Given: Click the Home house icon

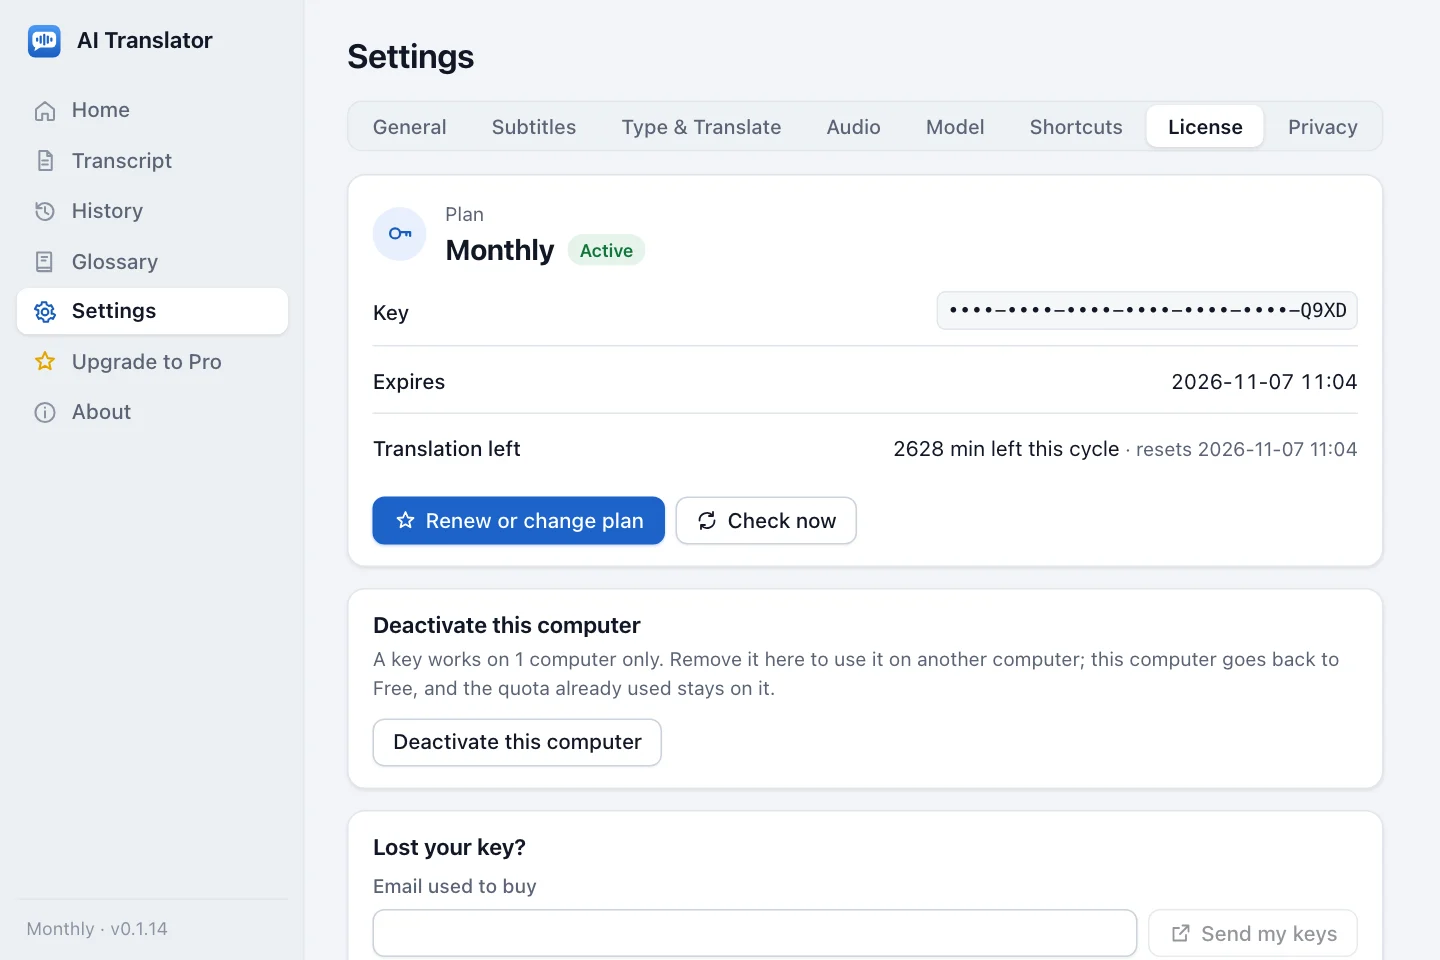Looking at the screenshot, I should pyautogui.click(x=45, y=111).
